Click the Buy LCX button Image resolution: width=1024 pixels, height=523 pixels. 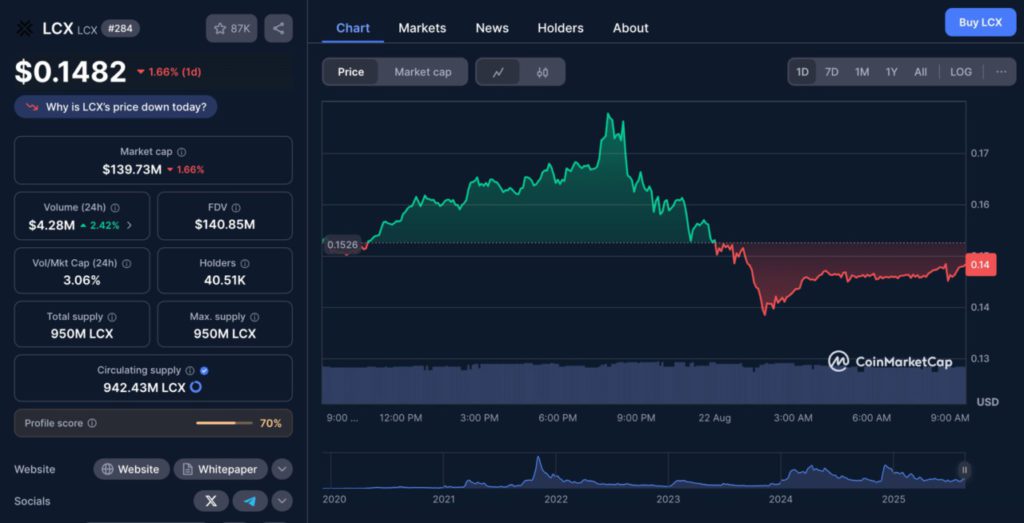pyautogui.click(x=979, y=22)
